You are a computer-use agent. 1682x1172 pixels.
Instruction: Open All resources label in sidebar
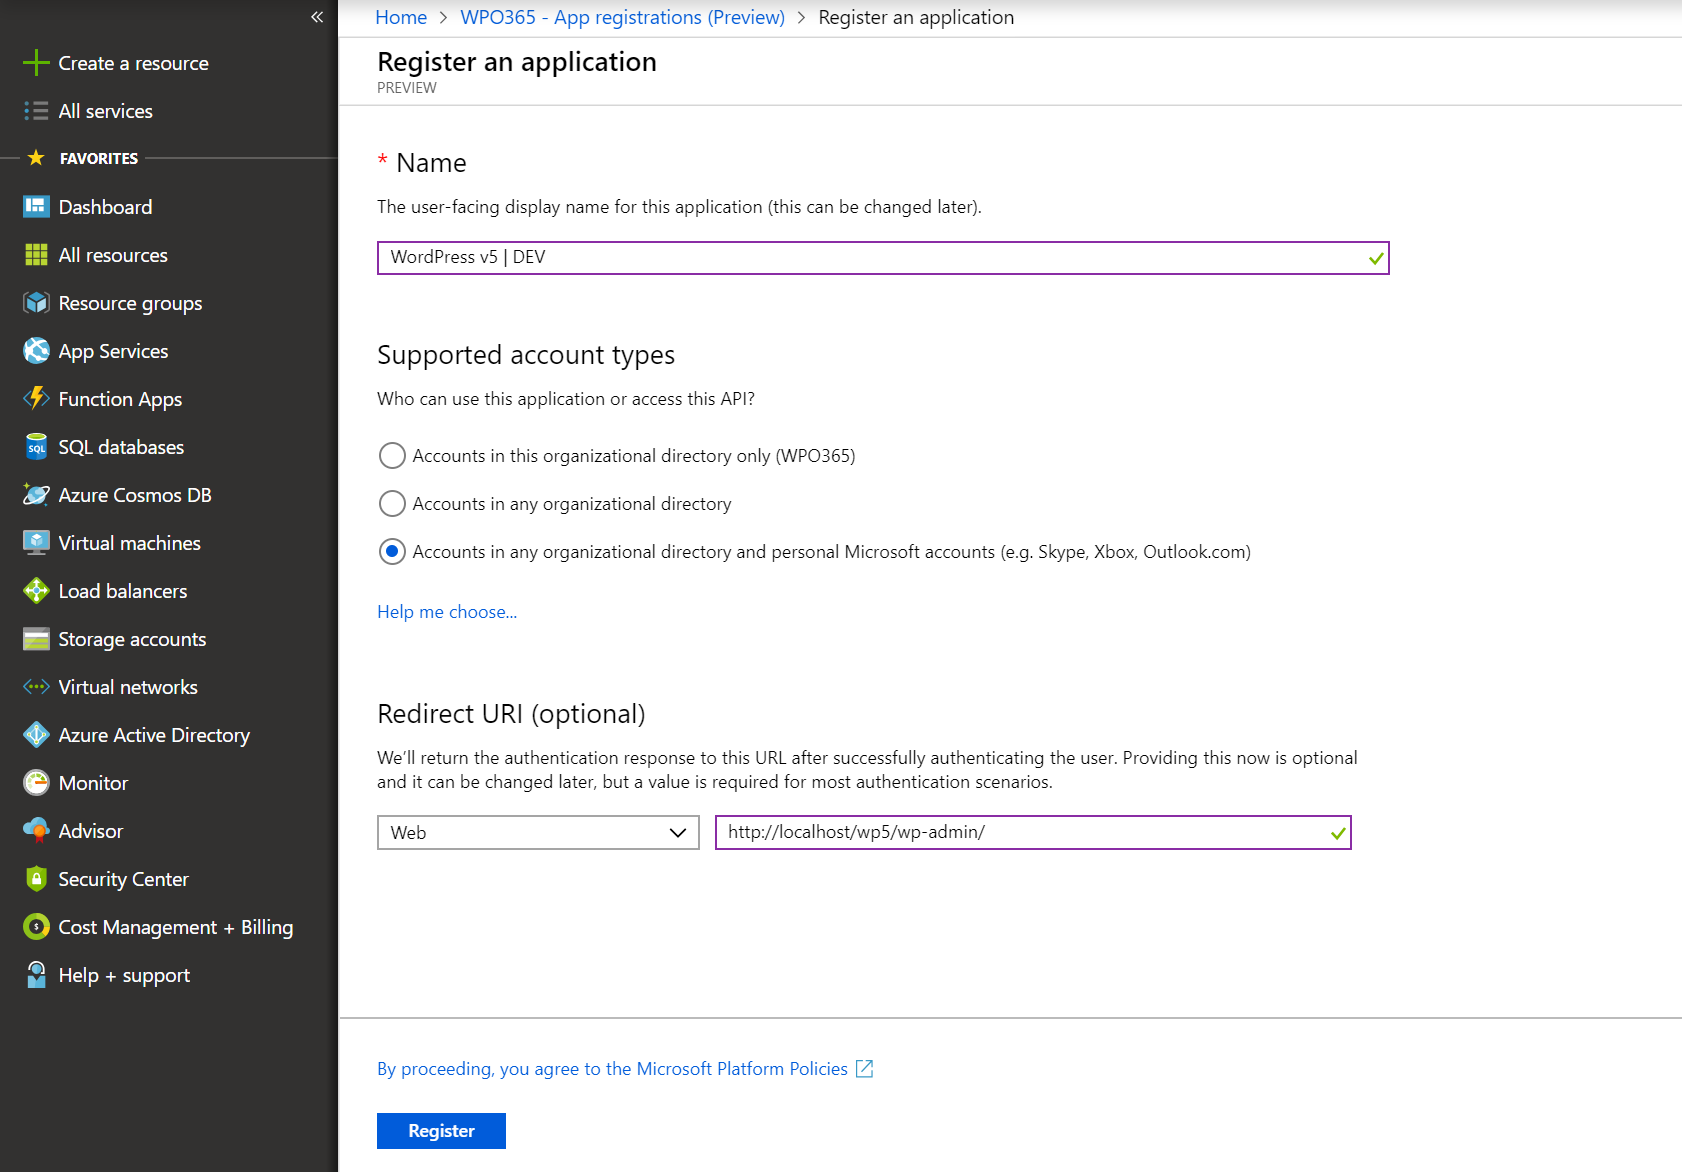[x=113, y=255]
